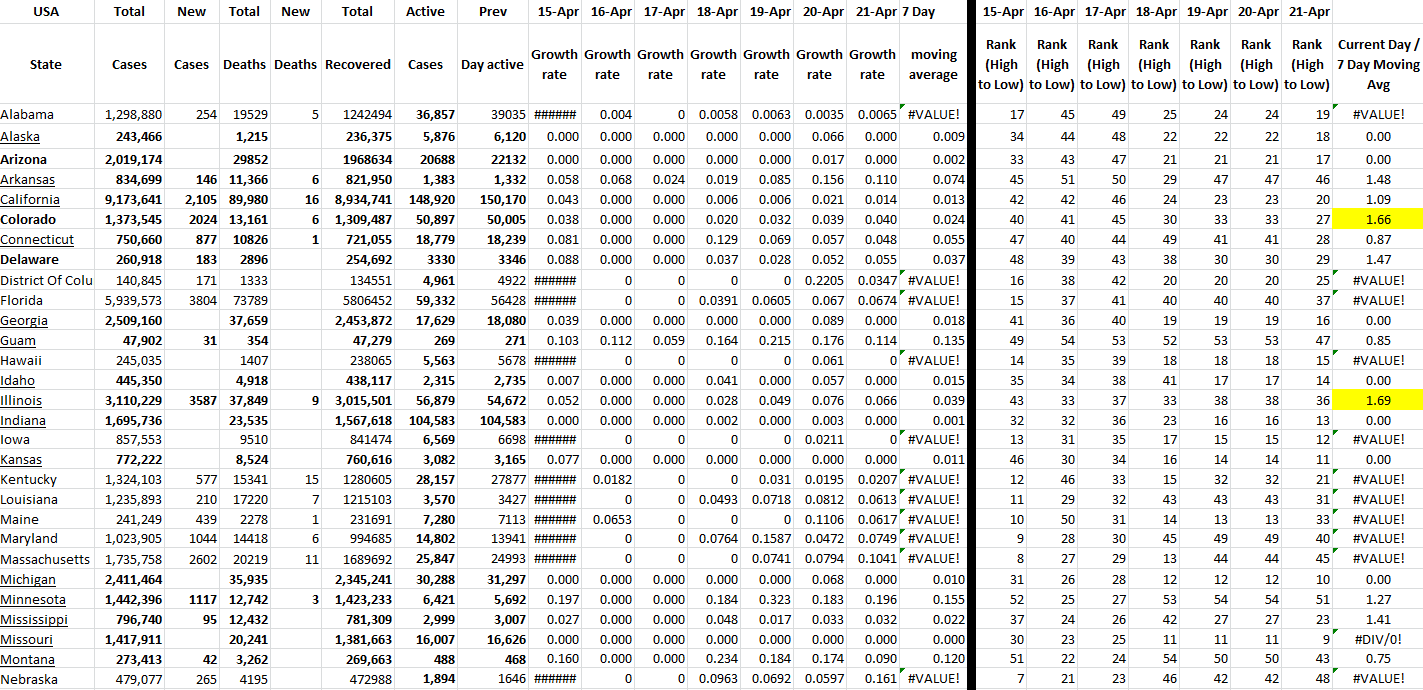Open the Connecticut link
The height and width of the screenshot is (690, 1423).
[37, 240]
